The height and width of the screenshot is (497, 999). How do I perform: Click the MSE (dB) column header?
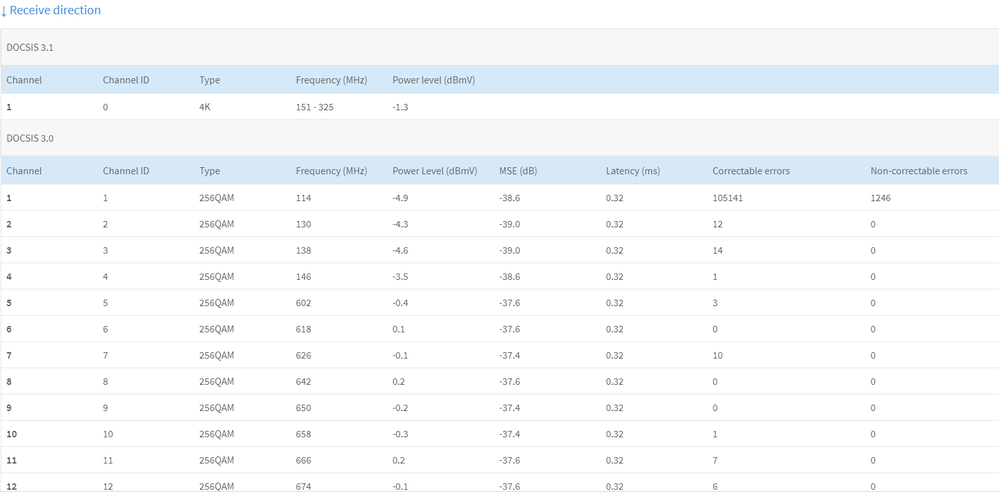518,171
